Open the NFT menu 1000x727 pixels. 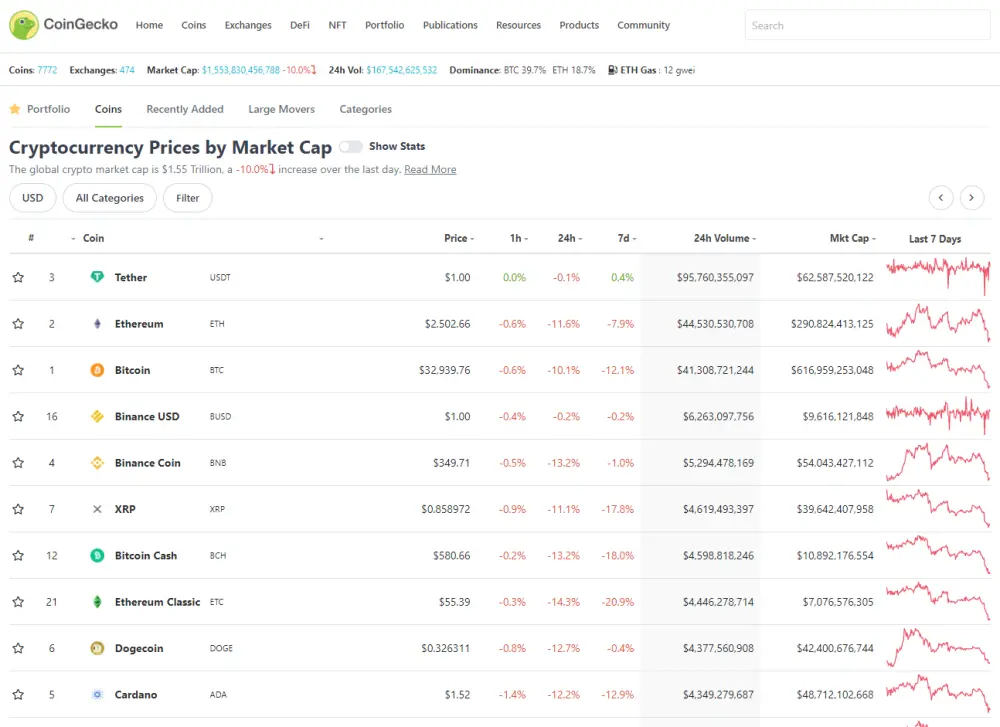(337, 25)
